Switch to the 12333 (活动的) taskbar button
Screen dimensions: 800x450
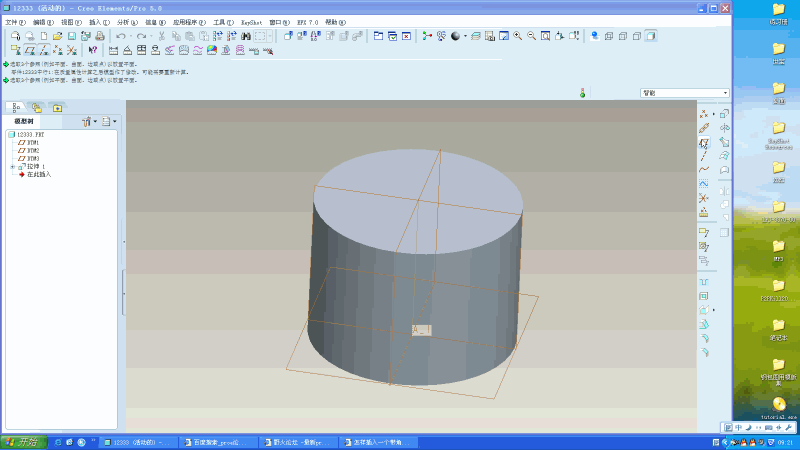click(x=139, y=442)
